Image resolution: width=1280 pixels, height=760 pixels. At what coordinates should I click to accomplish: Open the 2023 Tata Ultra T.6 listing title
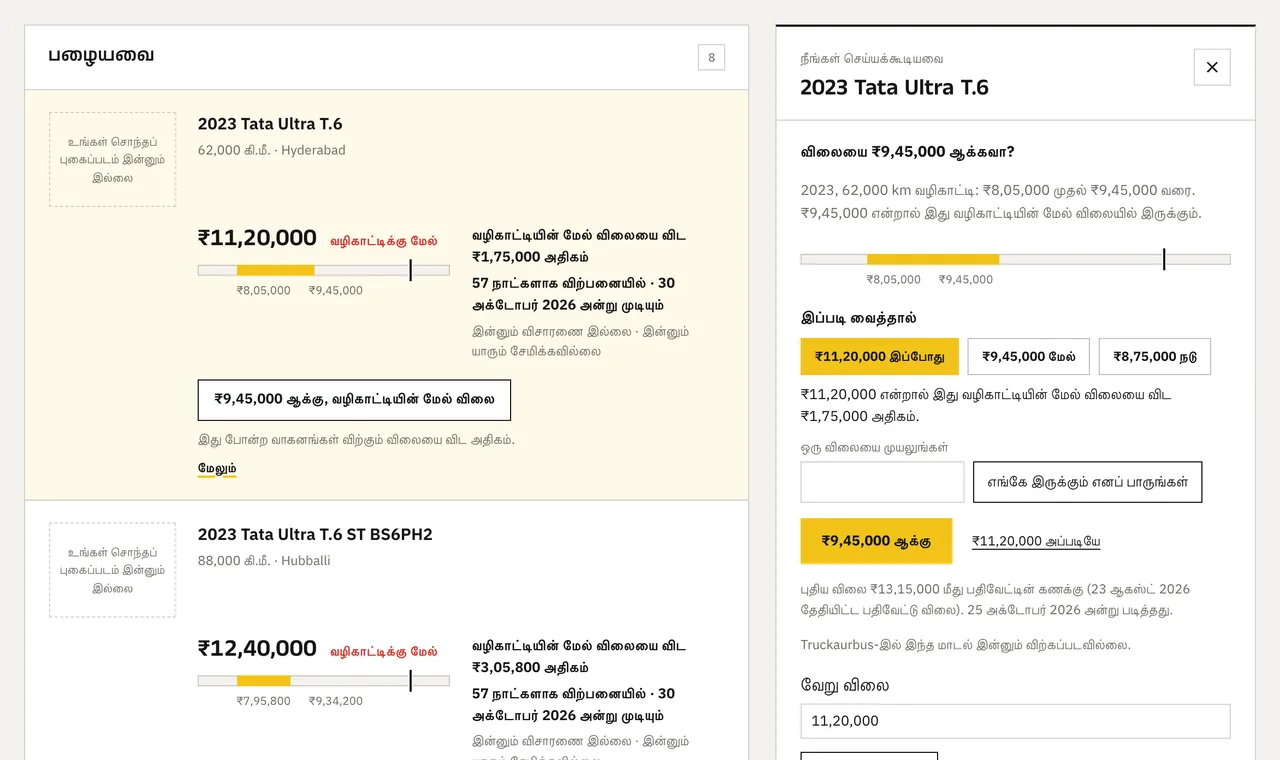coord(270,124)
